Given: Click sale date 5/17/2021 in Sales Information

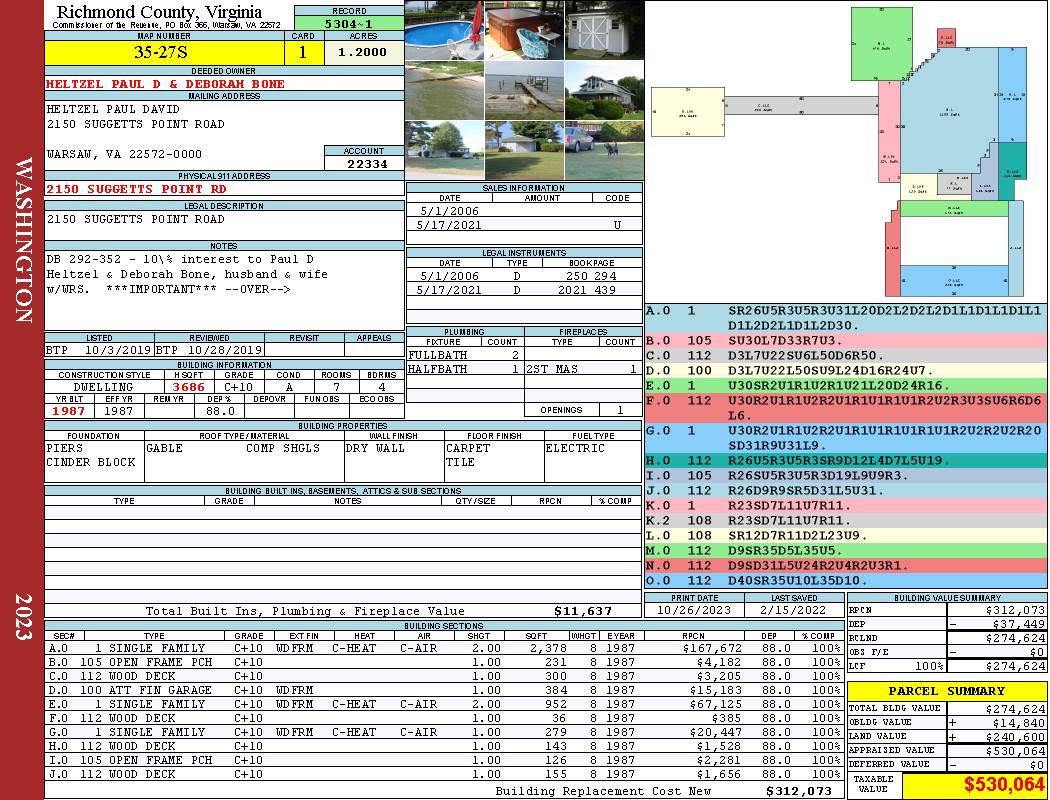Looking at the screenshot, I should point(449,225).
